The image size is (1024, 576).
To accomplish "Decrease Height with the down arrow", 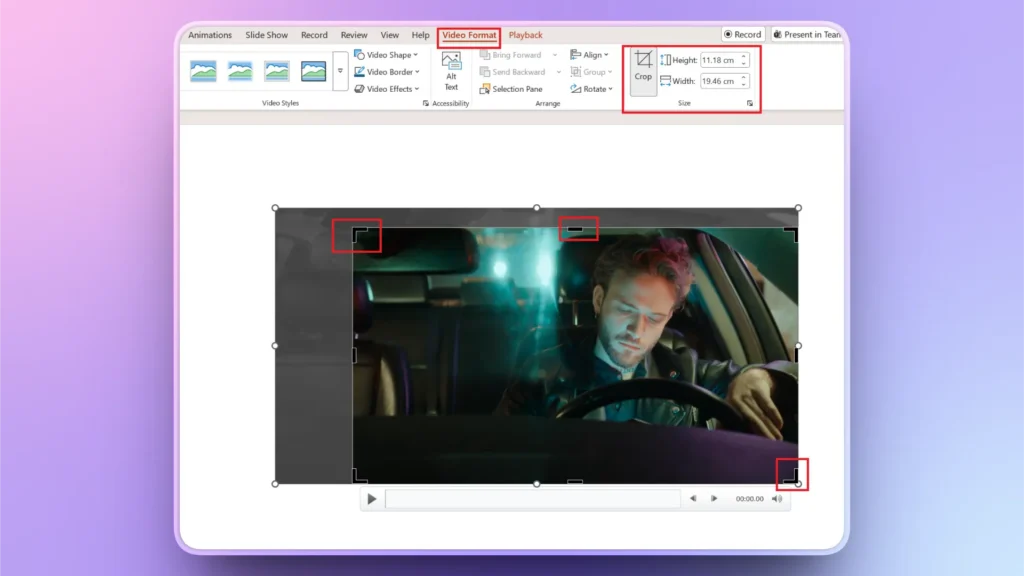I will point(744,63).
